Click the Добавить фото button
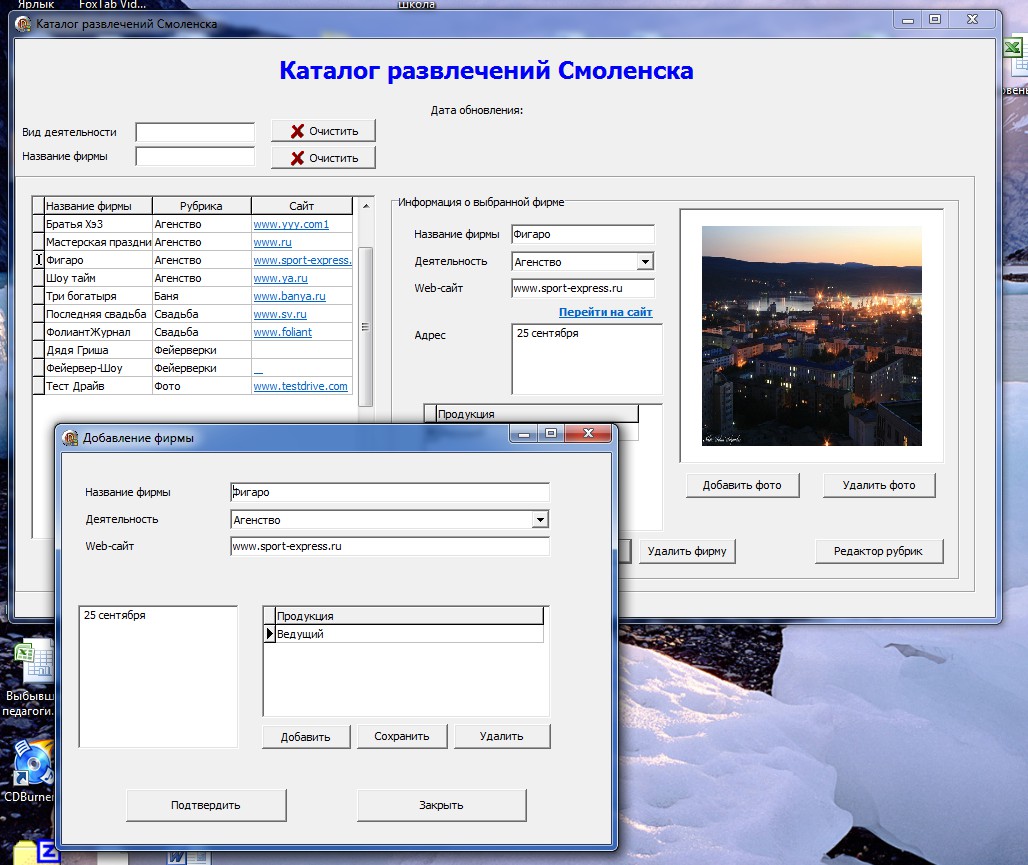Screen dimensions: 1028x865 742,485
